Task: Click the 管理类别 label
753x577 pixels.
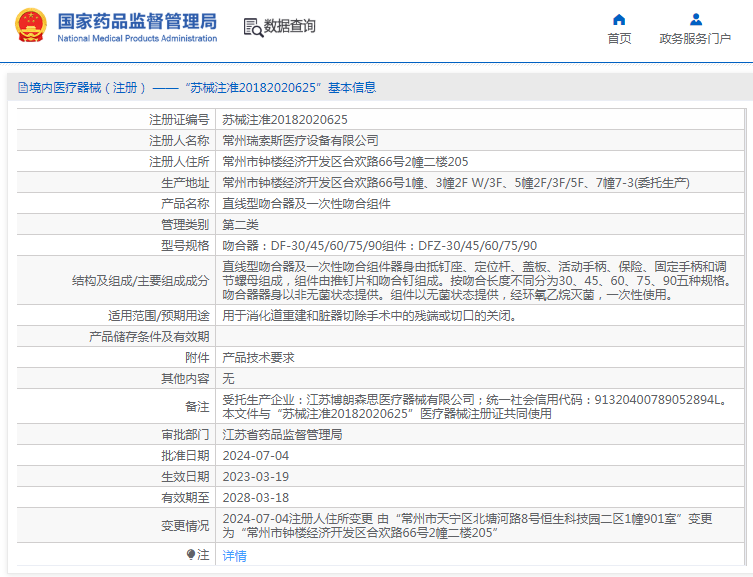Action: pyautogui.click(x=185, y=225)
